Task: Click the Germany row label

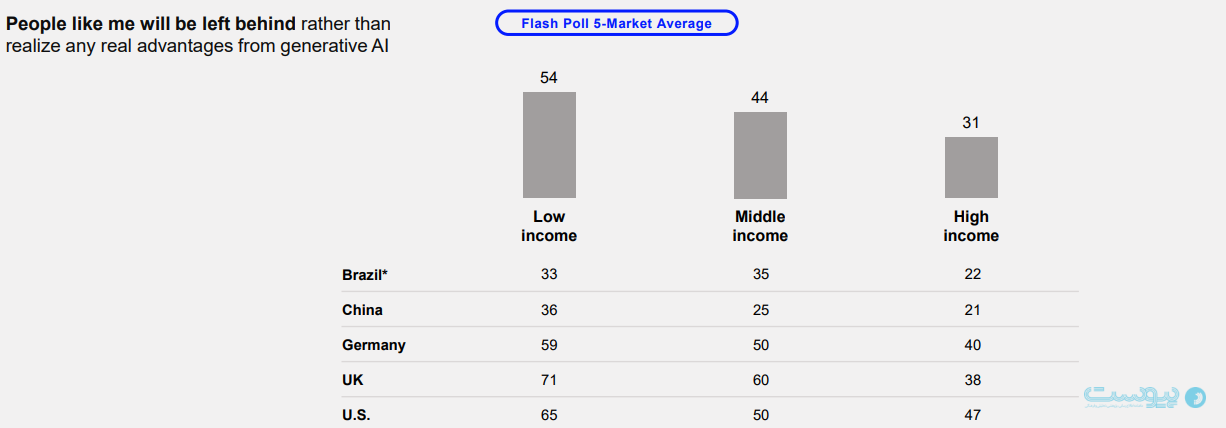Action: 373,345
